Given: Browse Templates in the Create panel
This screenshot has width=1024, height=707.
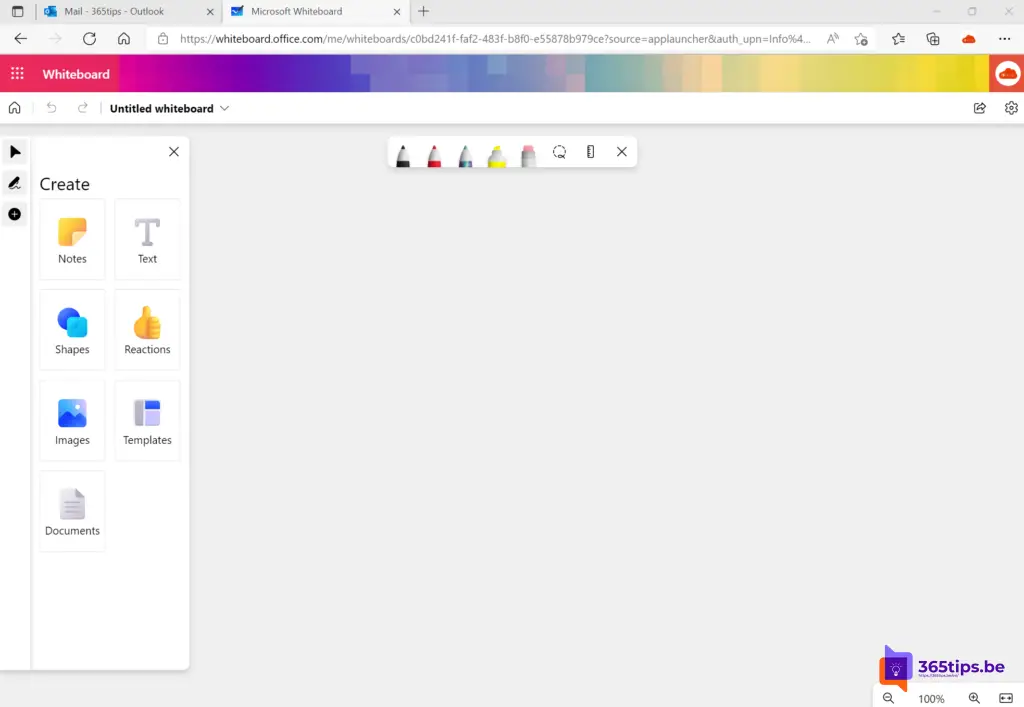Looking at the screenshot, I should click(147, 421).
